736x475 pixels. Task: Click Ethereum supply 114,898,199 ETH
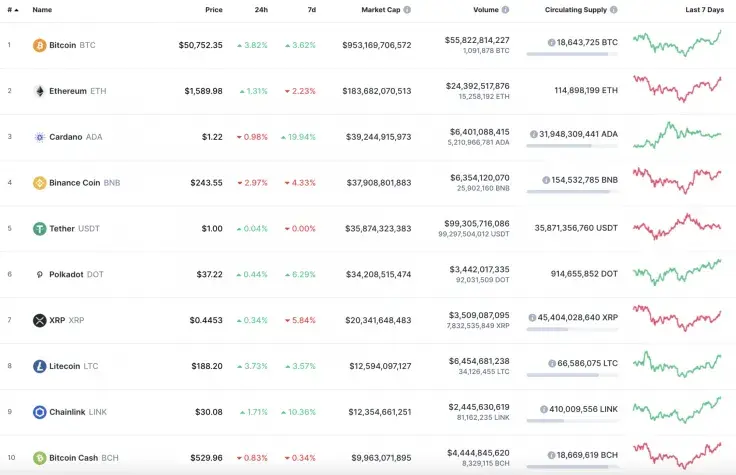point(586,91)
